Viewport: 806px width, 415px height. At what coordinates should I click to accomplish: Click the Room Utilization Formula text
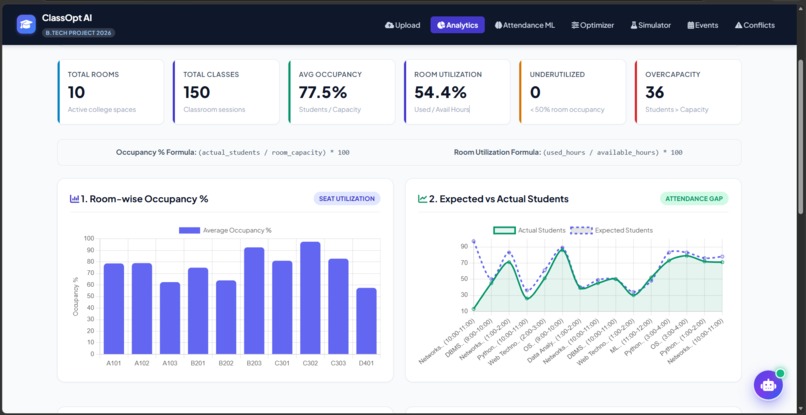[x=568, y=153]
